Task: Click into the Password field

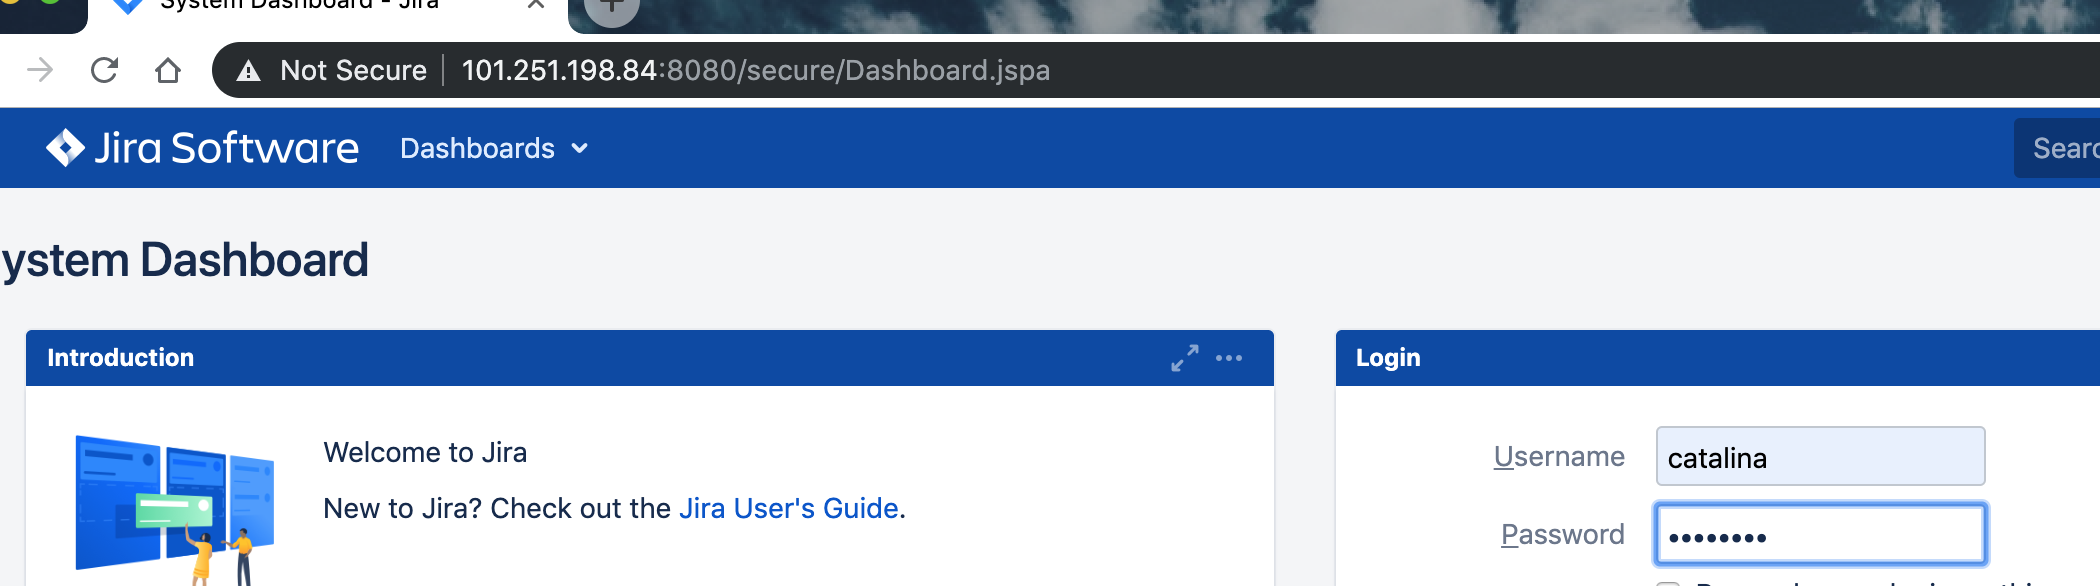Action: tap(1820, 535)
